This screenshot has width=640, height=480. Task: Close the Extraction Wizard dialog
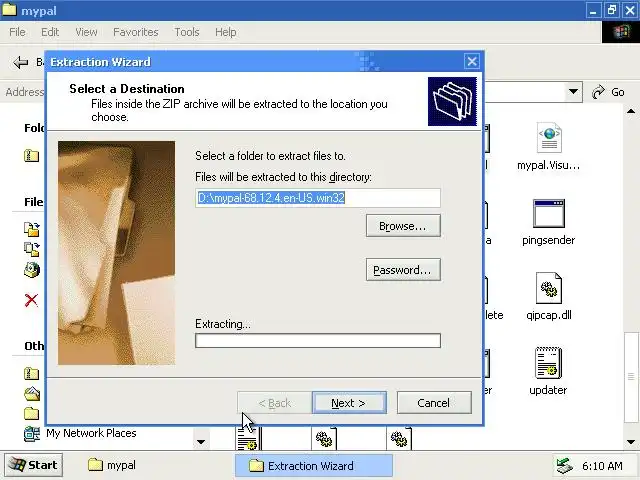click(x=472, y=62)
